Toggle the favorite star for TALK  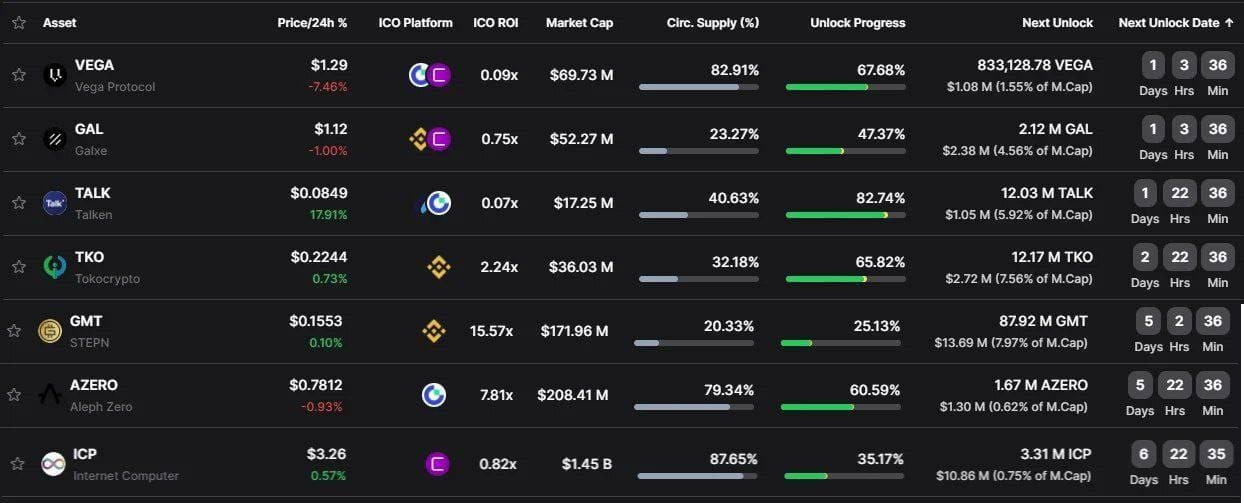(18, 203)
